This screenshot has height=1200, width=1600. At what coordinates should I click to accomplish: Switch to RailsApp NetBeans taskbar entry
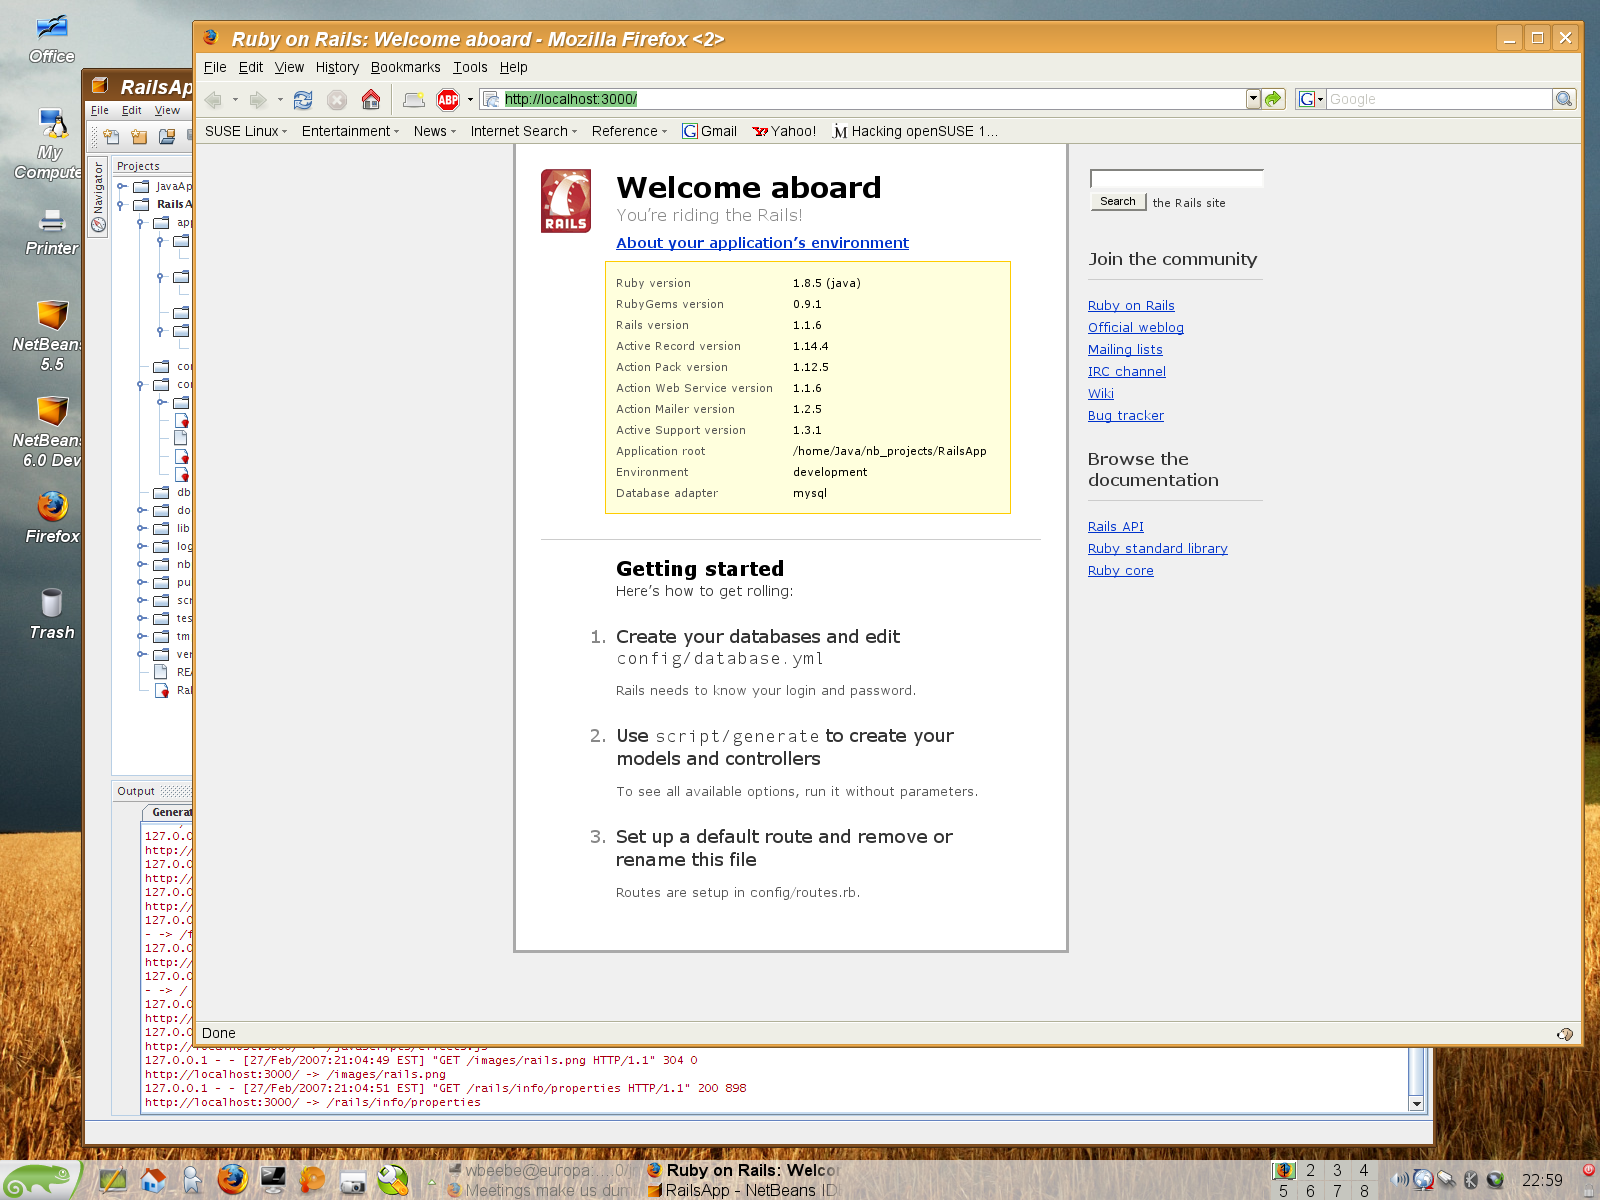(742, 1190)
